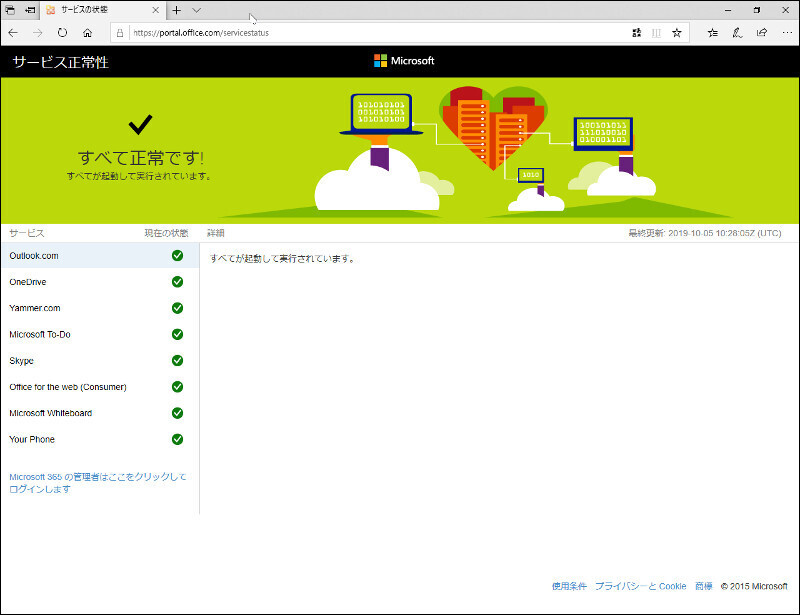Select Microsoft To-Do service row

pyautogui.click(x=99, y=334)
